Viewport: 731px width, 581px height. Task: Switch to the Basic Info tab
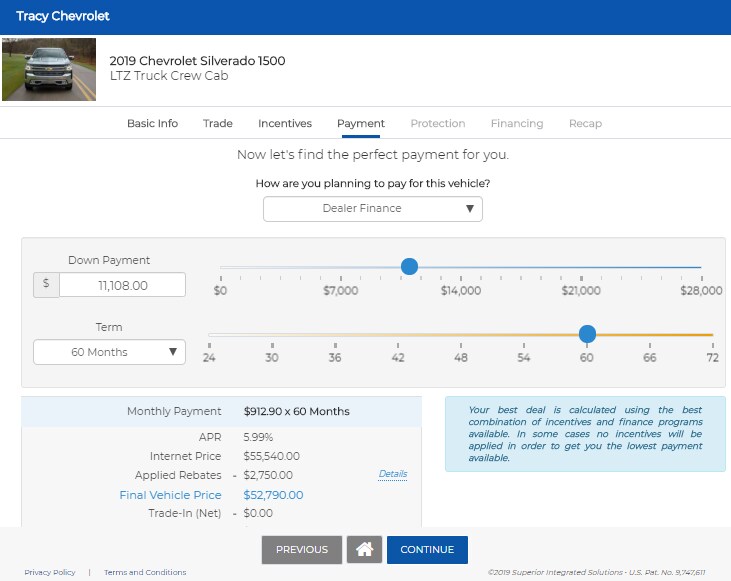coord(152,124)
